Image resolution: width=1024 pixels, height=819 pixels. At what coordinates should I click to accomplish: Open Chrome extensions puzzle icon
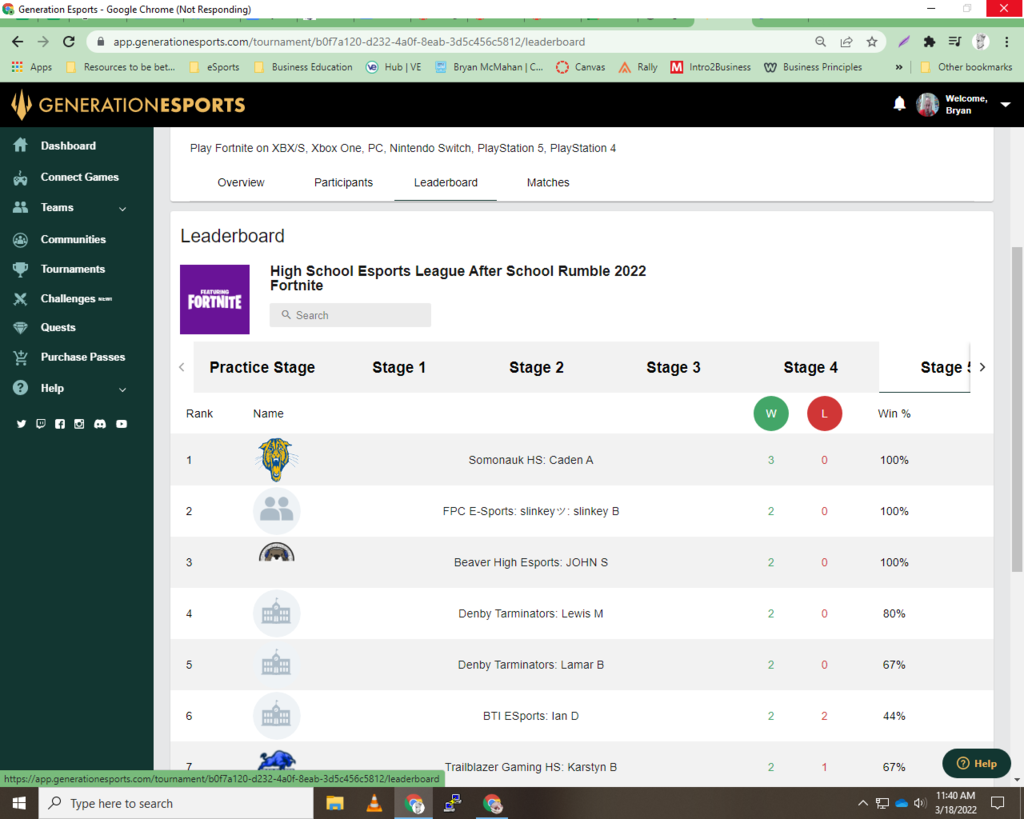[929, 42]
